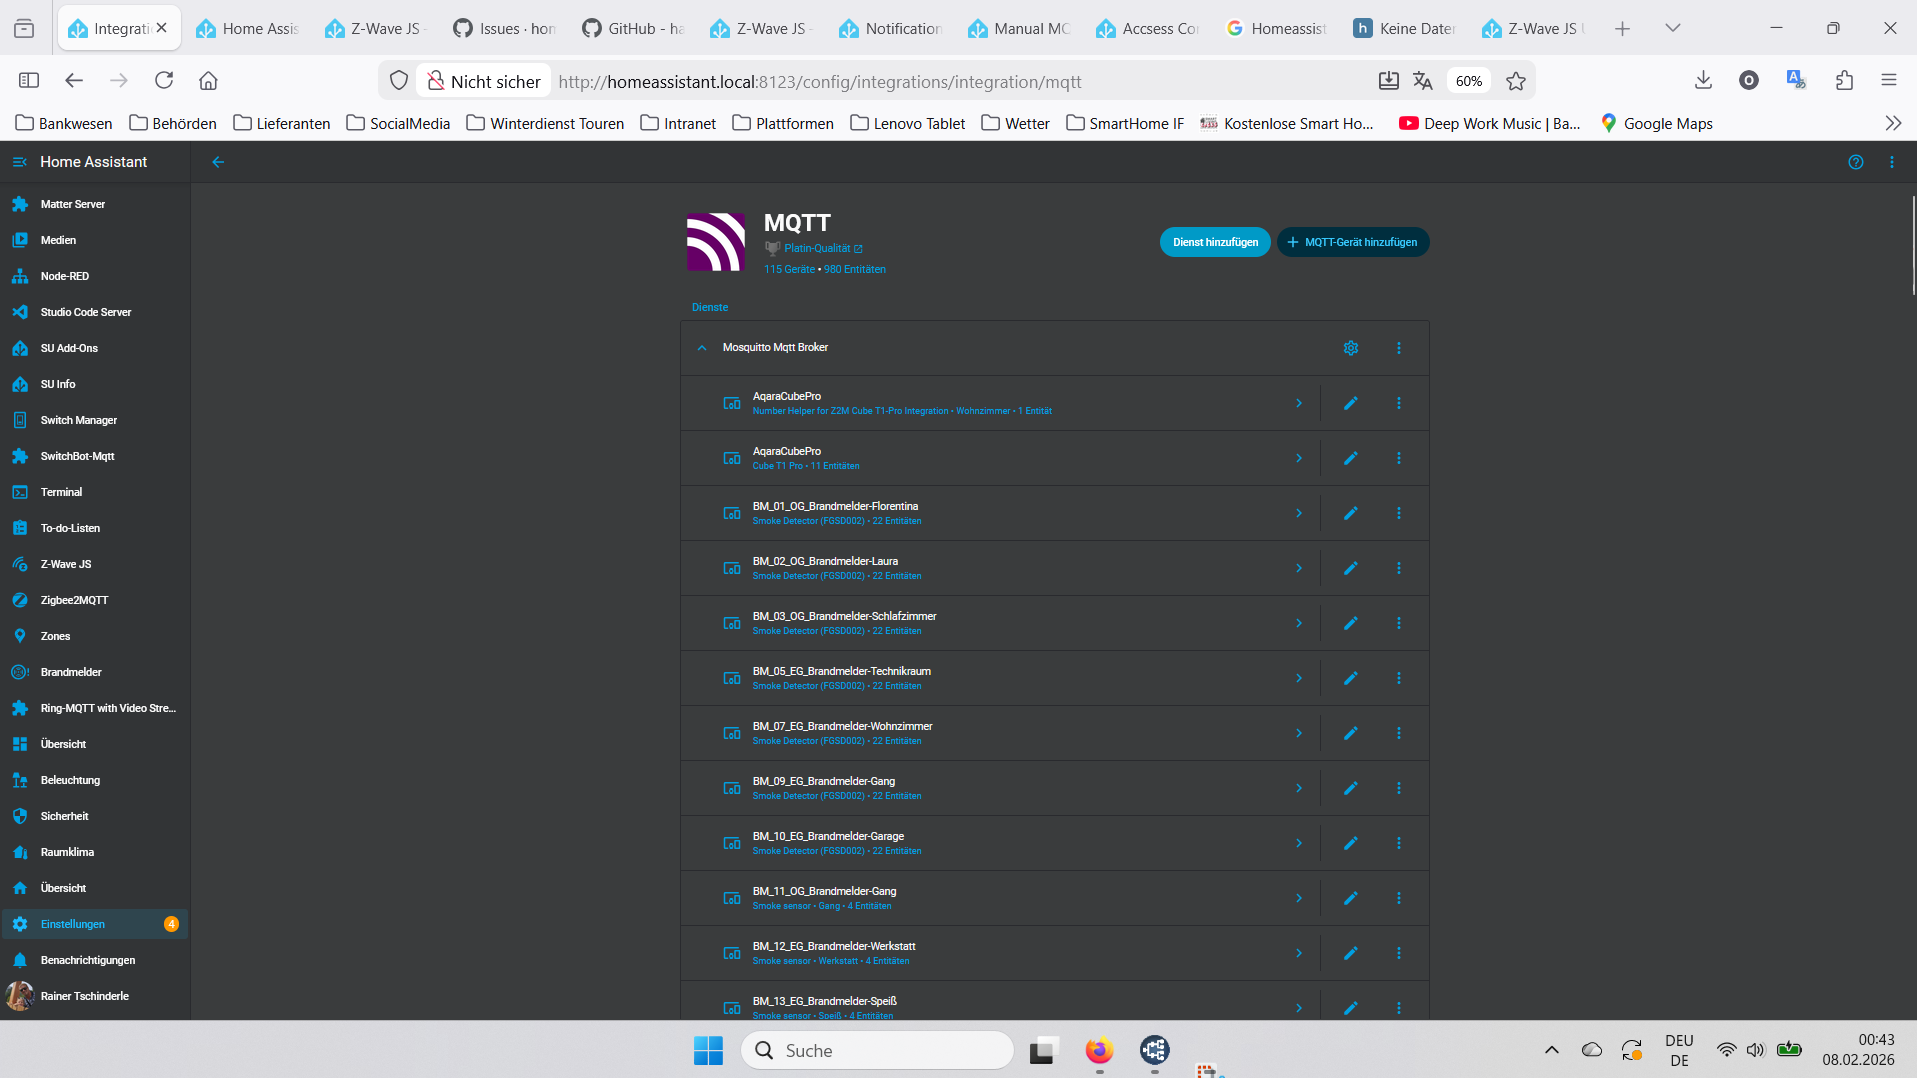This screenshot has width=1917, height=1078.
Task: Switch to the Issues GitHub browser tab
Action: pyautogui.click(x=505, y=28)
